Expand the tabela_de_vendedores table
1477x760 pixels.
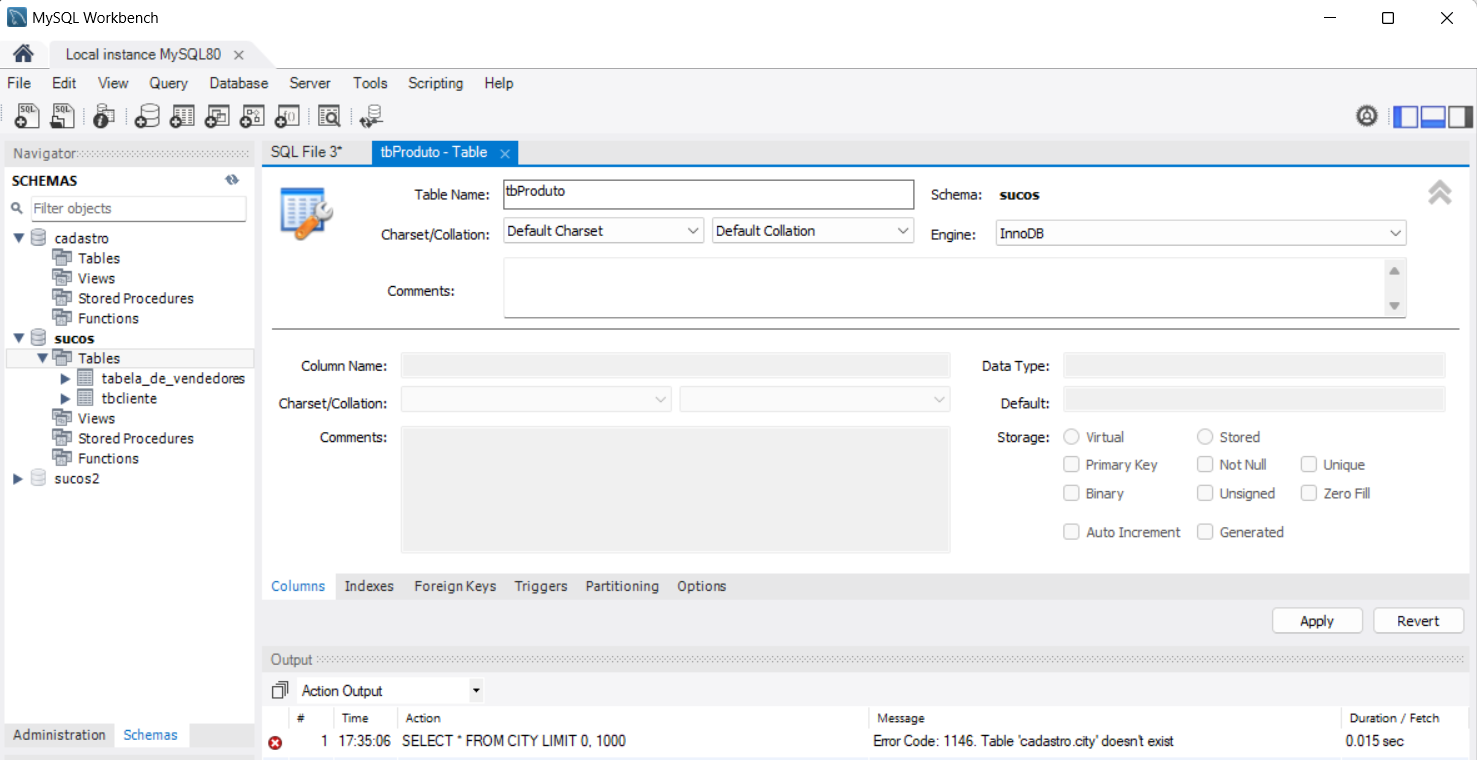pos(65,378)
